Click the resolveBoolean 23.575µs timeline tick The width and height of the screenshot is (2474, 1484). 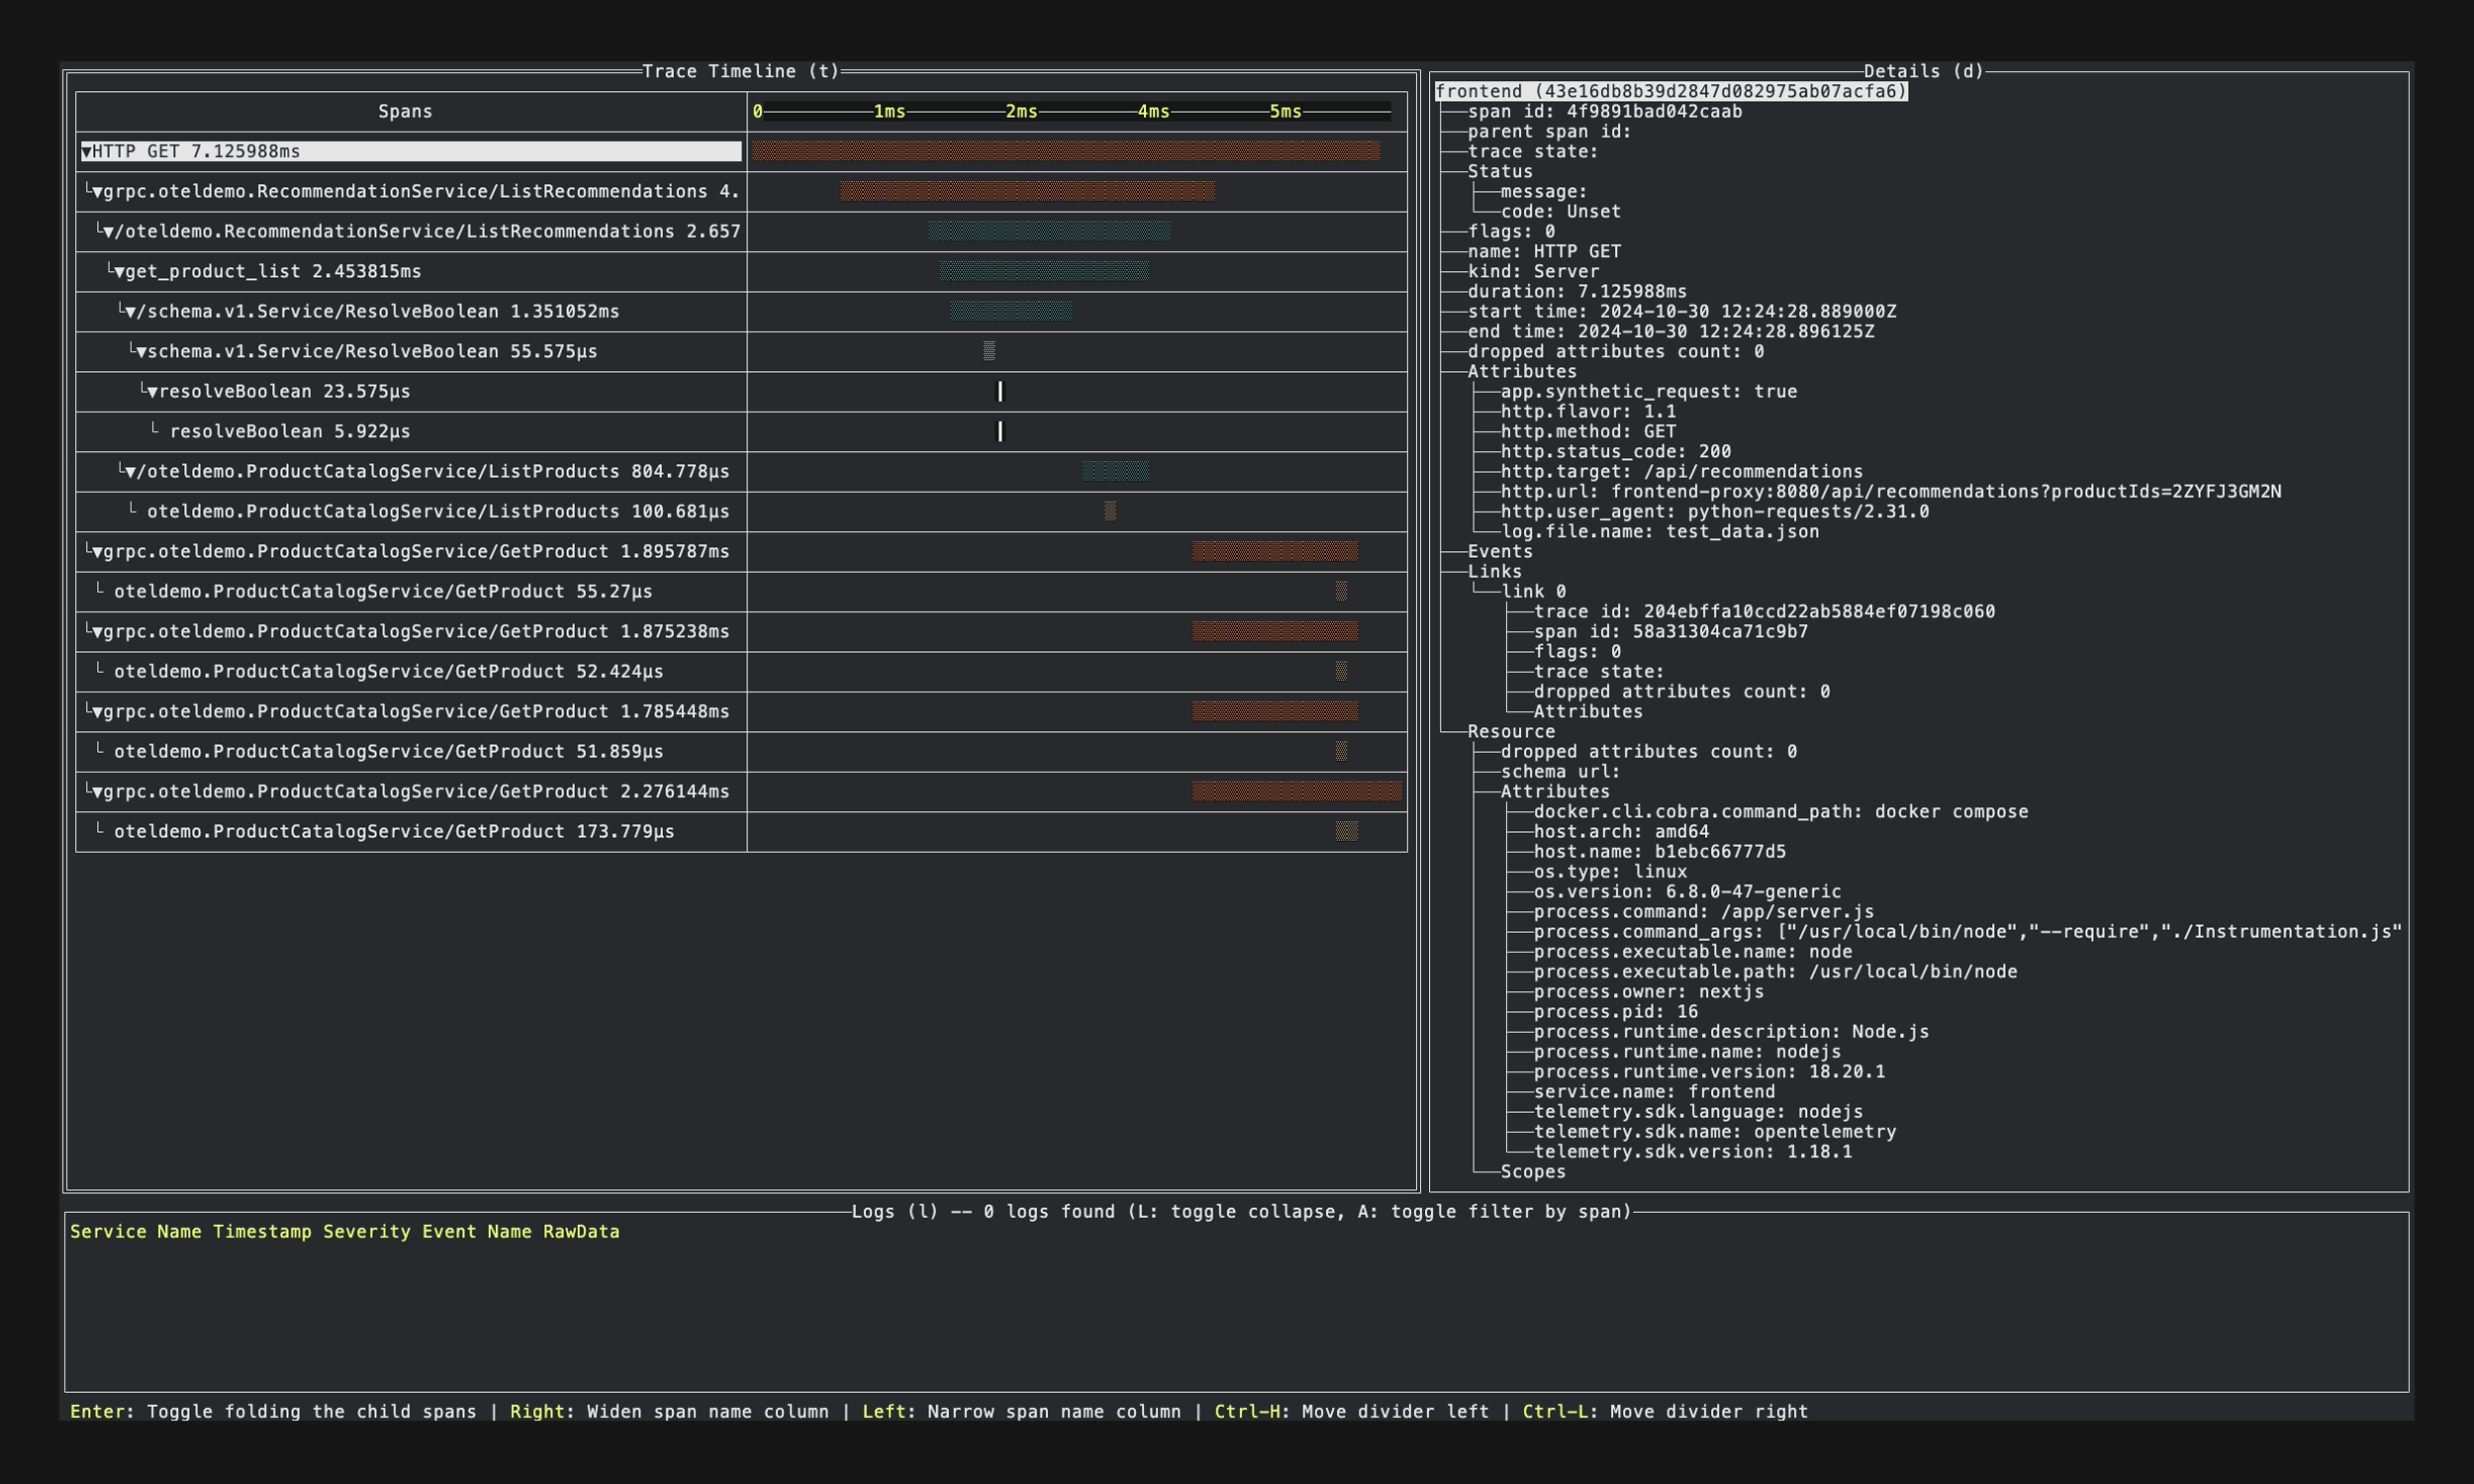(x=1000, y=392)
